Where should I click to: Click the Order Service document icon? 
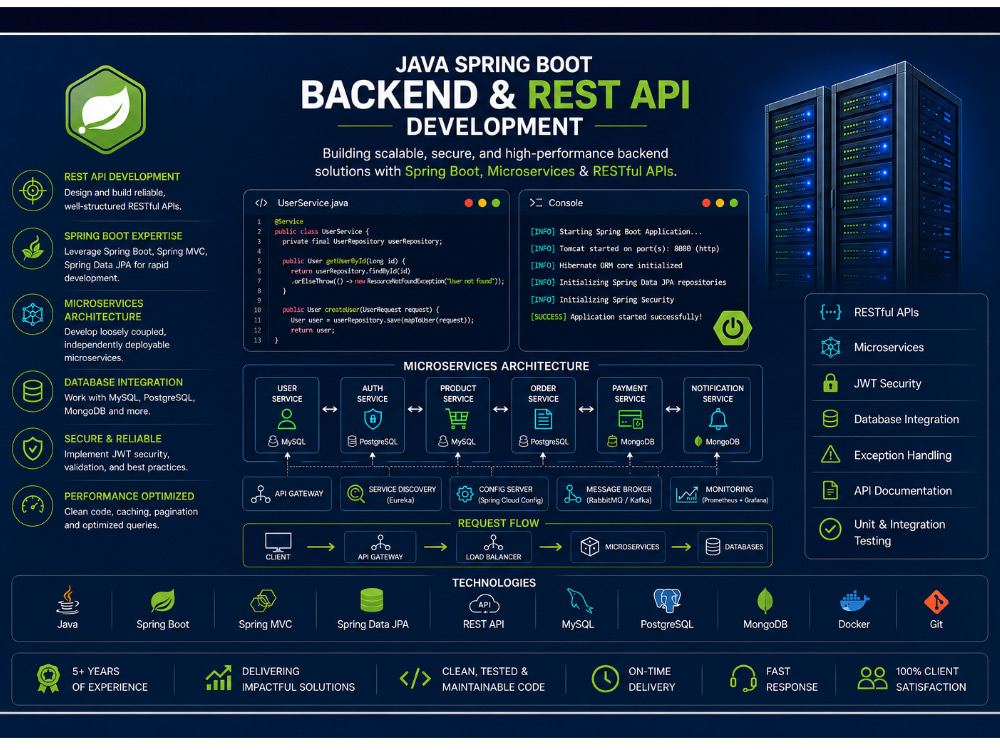[543, 419]
